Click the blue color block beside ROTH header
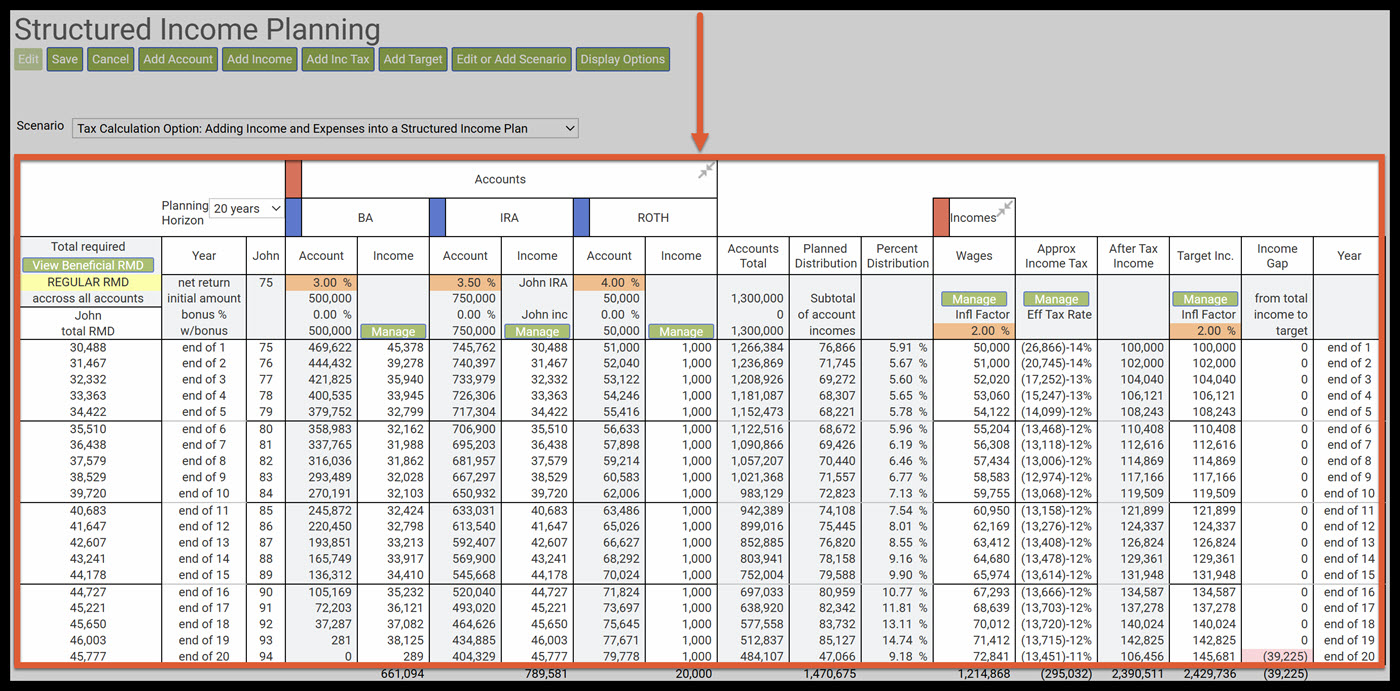Image resolution: width=1400 pixels, height=691 pixels. tap(581, 217)
